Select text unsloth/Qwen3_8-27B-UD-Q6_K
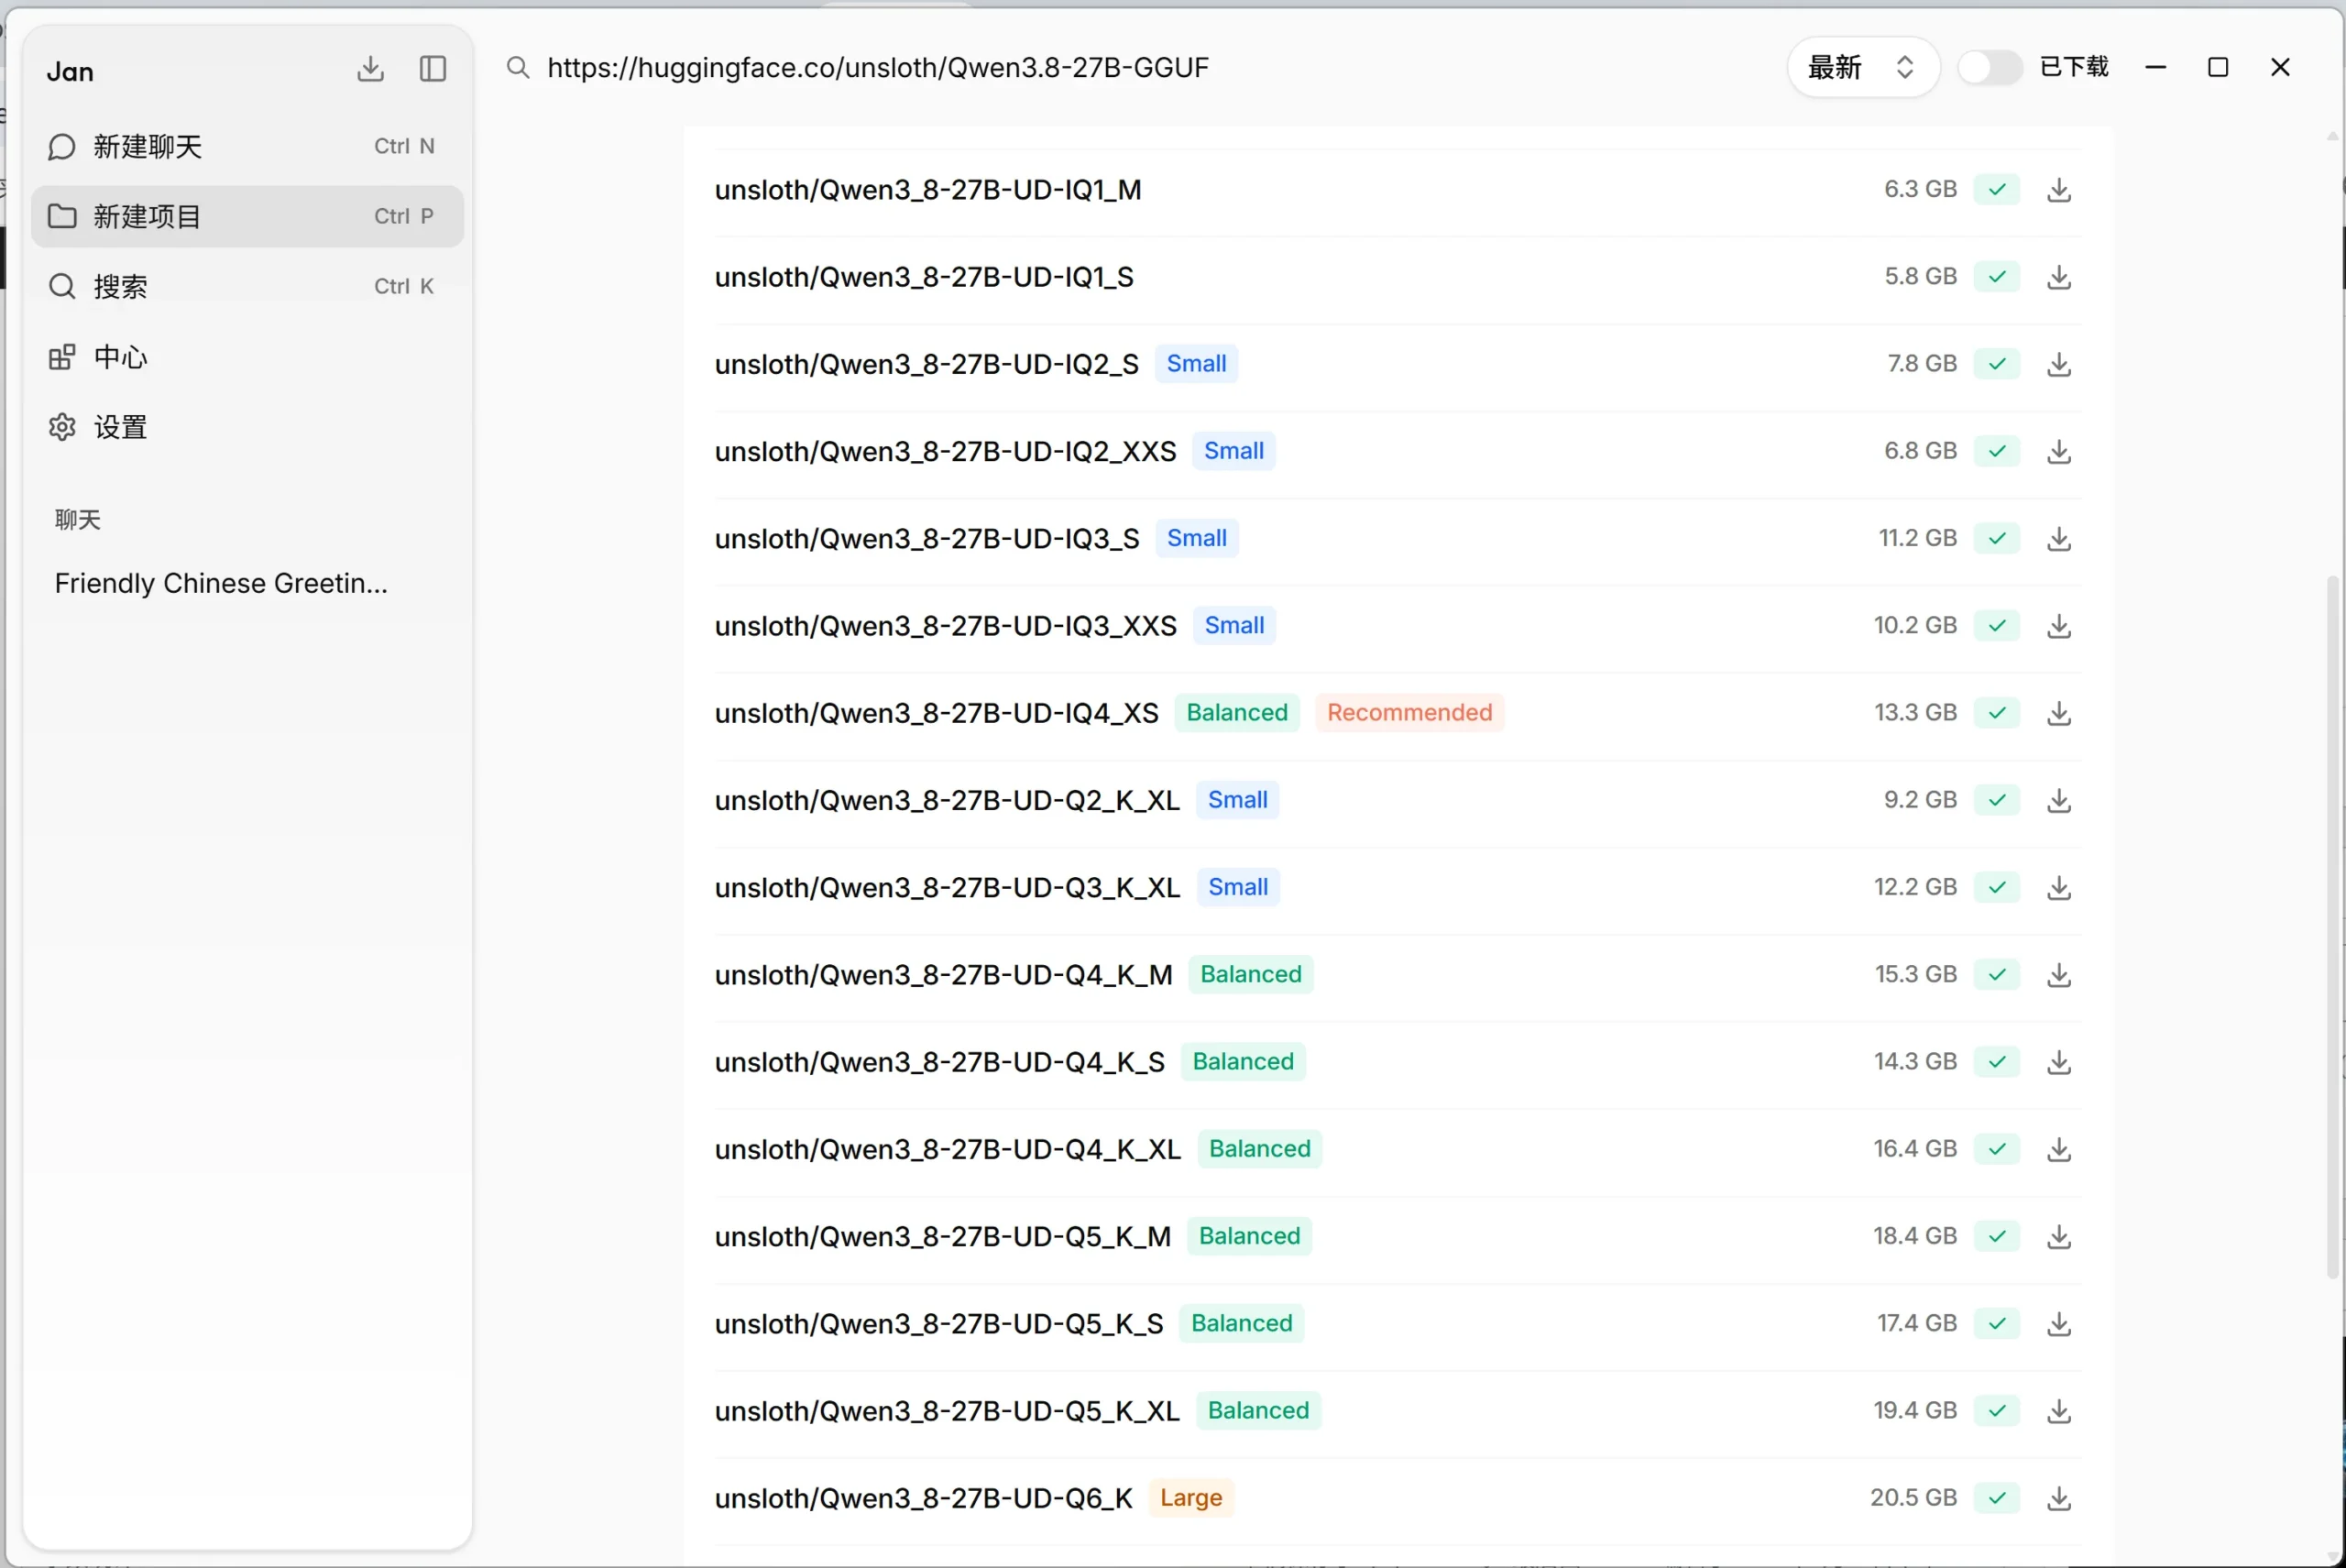The width and height of the screenshot is (2346, 1568). [924, 1498]
